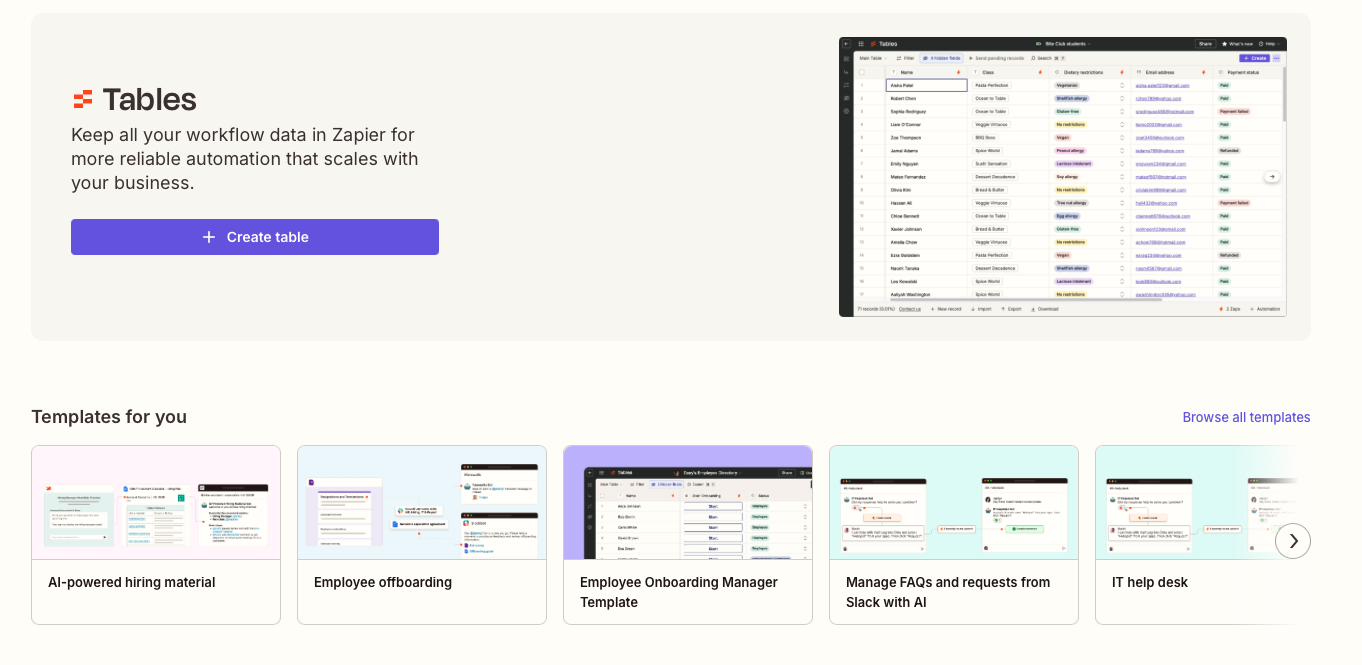Show the next templates with the chevron arrow
The height and width of the screenshot is (665, 1362).
point(1293,541)
